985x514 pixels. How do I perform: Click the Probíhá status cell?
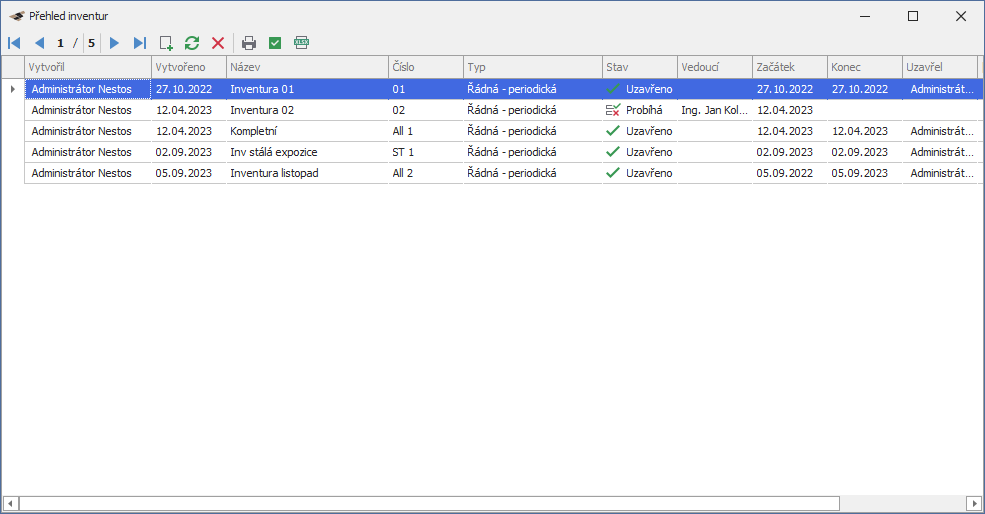639,110
